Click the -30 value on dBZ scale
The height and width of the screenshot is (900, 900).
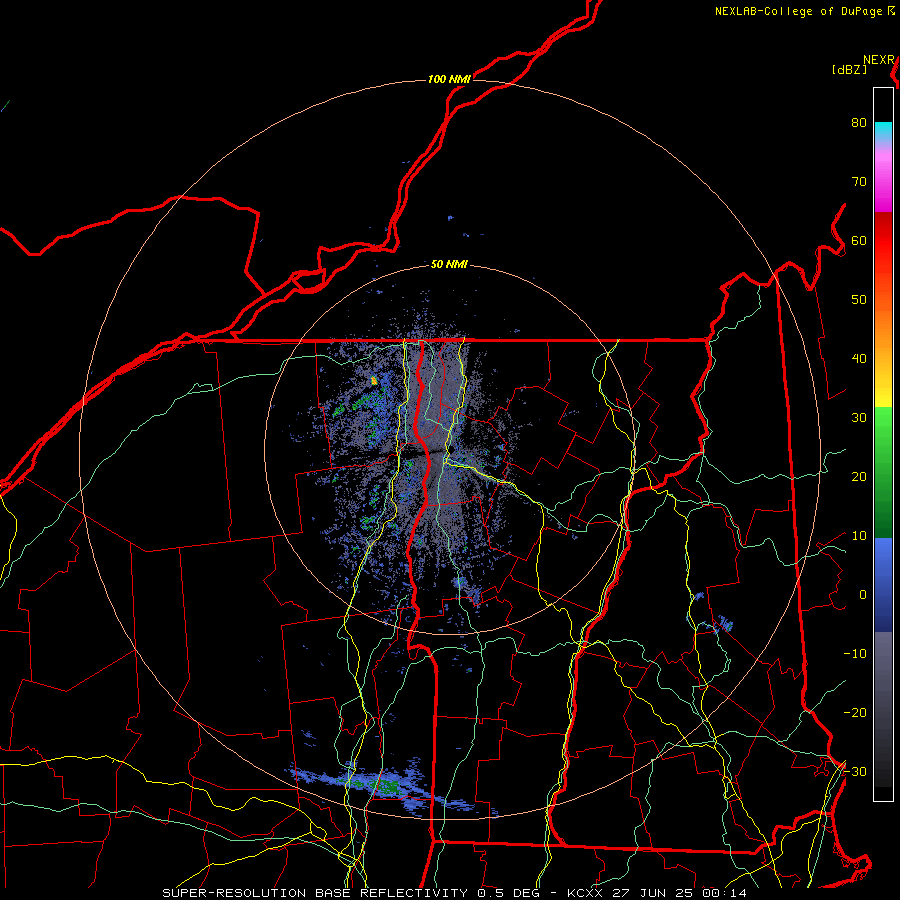coord(855,772)
